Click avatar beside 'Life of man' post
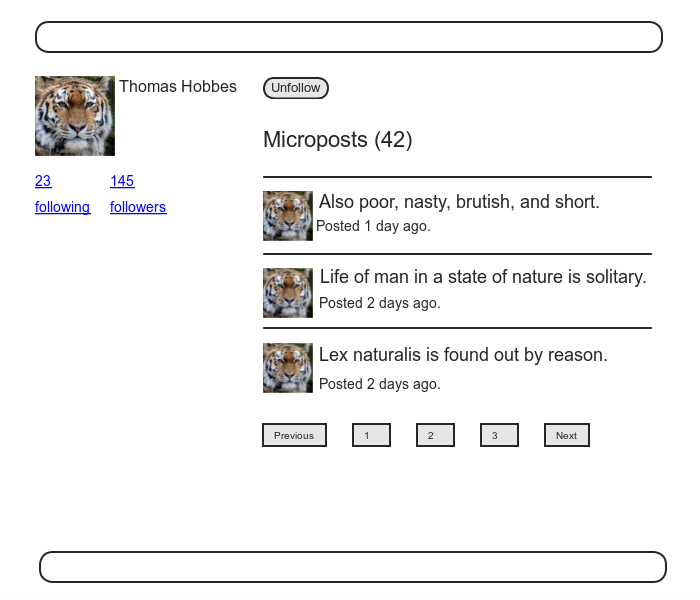Image resolution: width=700 pixels, height=600 pixels. pos(288,293)
